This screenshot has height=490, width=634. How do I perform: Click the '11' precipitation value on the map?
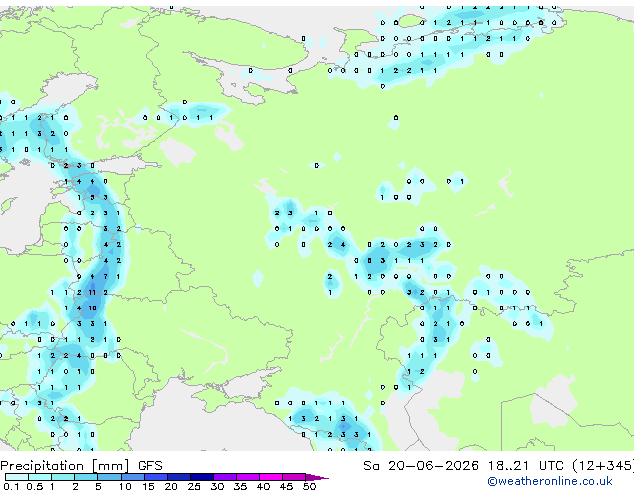[x=92, y=292]
